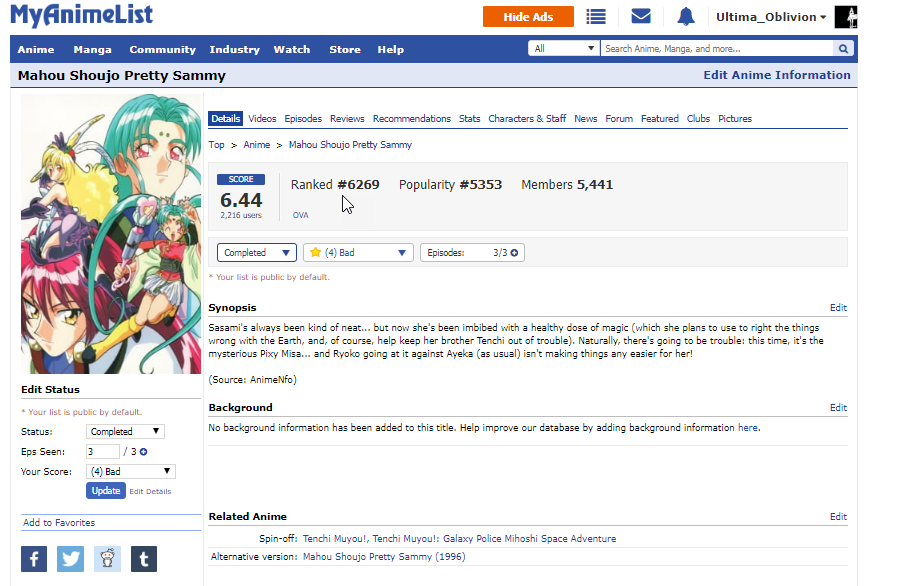Open the Anime nav menu
Viewport: 899px width, 586px height.
36,49
